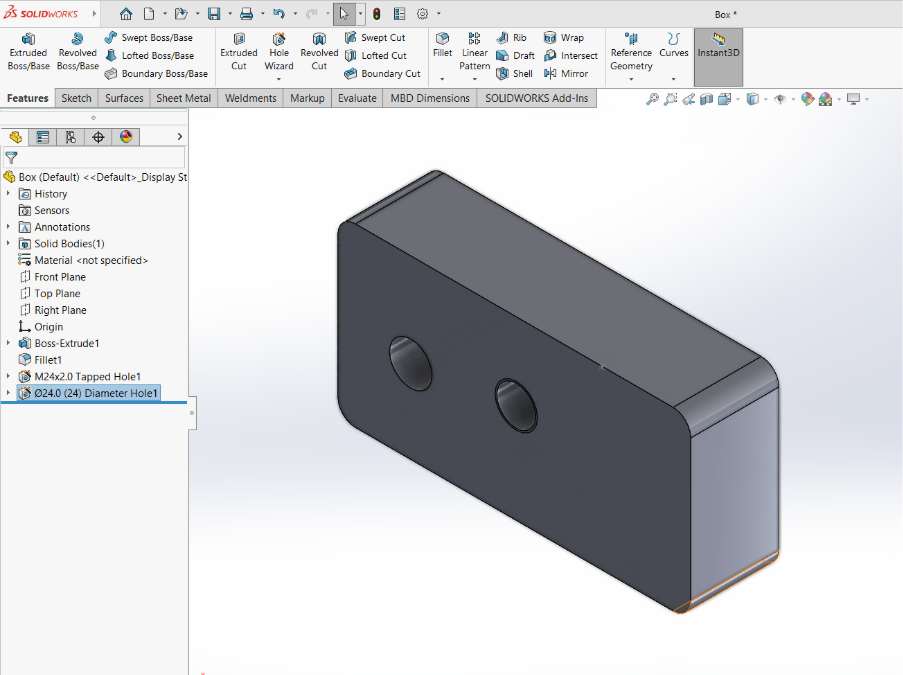This screenshot has width=903, height=675.
Task: Open the FeatureManager design tree tab
Action: tap(16, 137)
